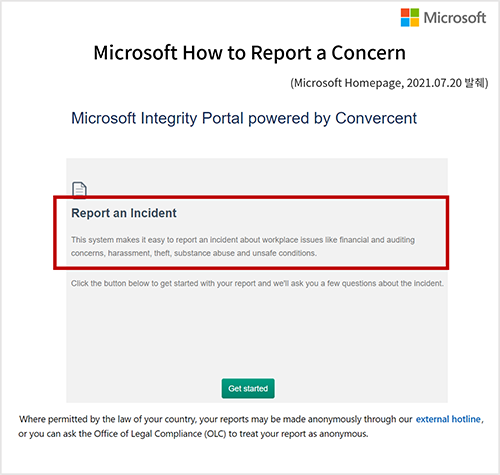The height and width of the screenshot is (475, 500).
Task: Click the Microsoft four-square logo icon
Action: 410,17
